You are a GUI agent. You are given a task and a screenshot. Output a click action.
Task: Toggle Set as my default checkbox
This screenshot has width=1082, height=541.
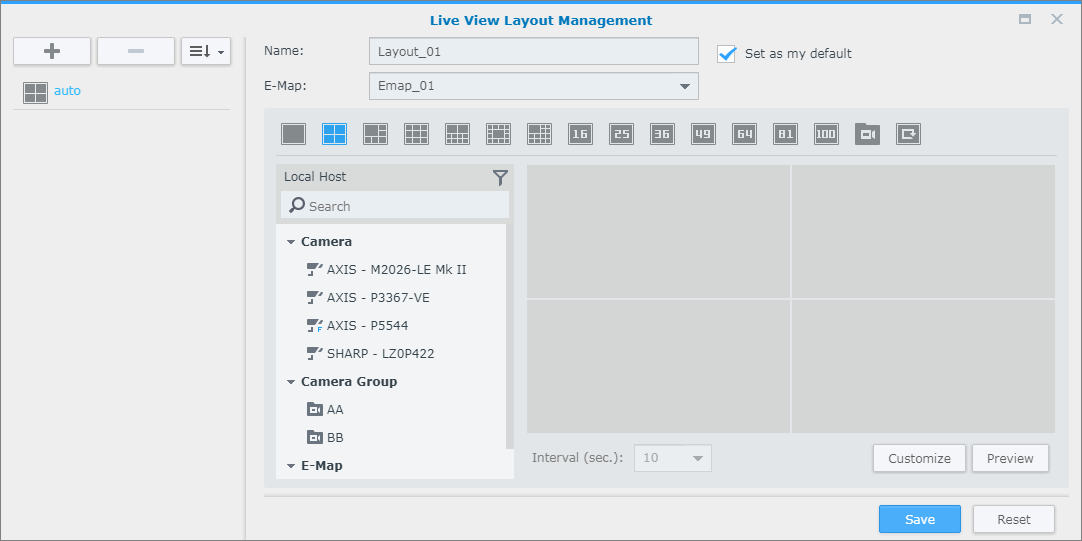727,53
